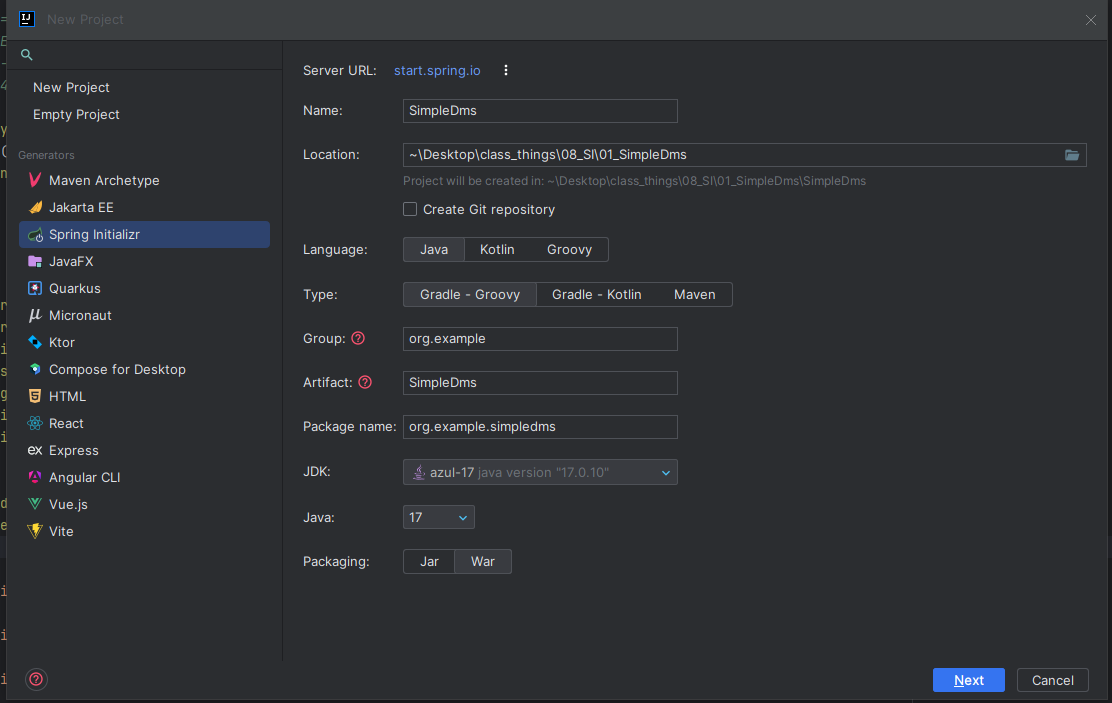Screen dimensions: 1112x703
Task: Select Groovy as the language
Action: pos(569,250)
